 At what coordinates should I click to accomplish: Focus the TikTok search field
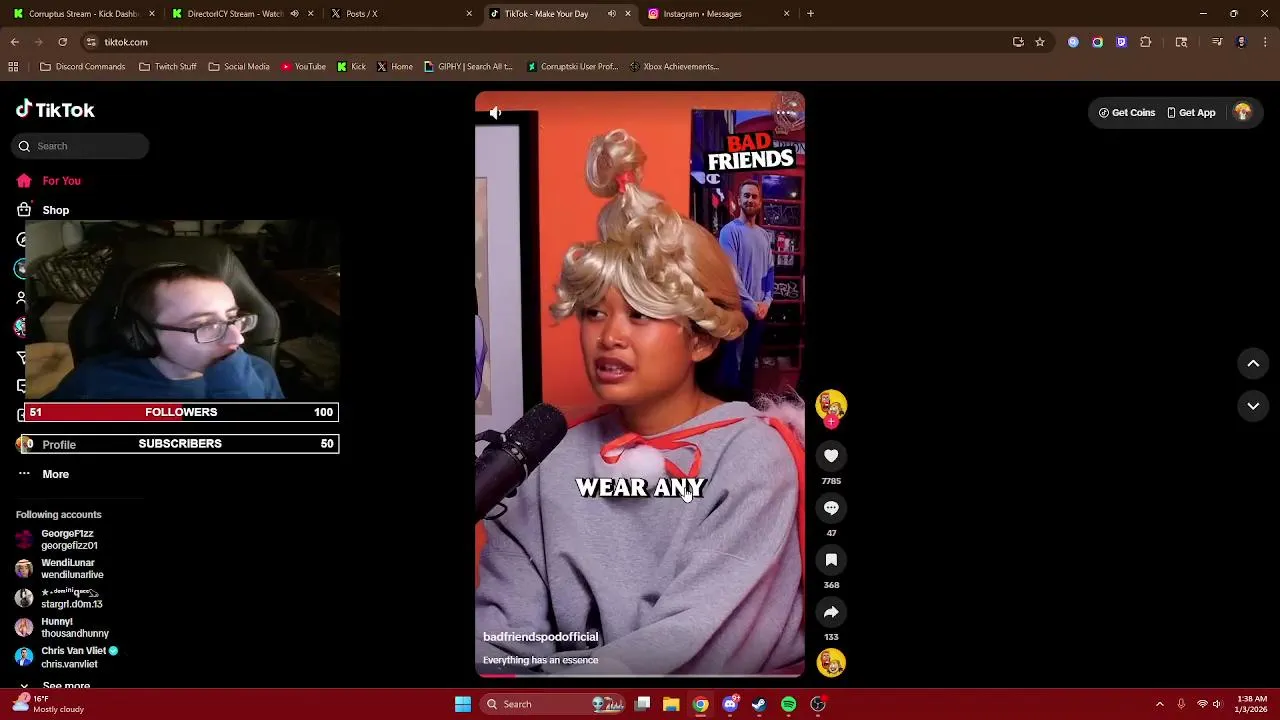point(80,146)
